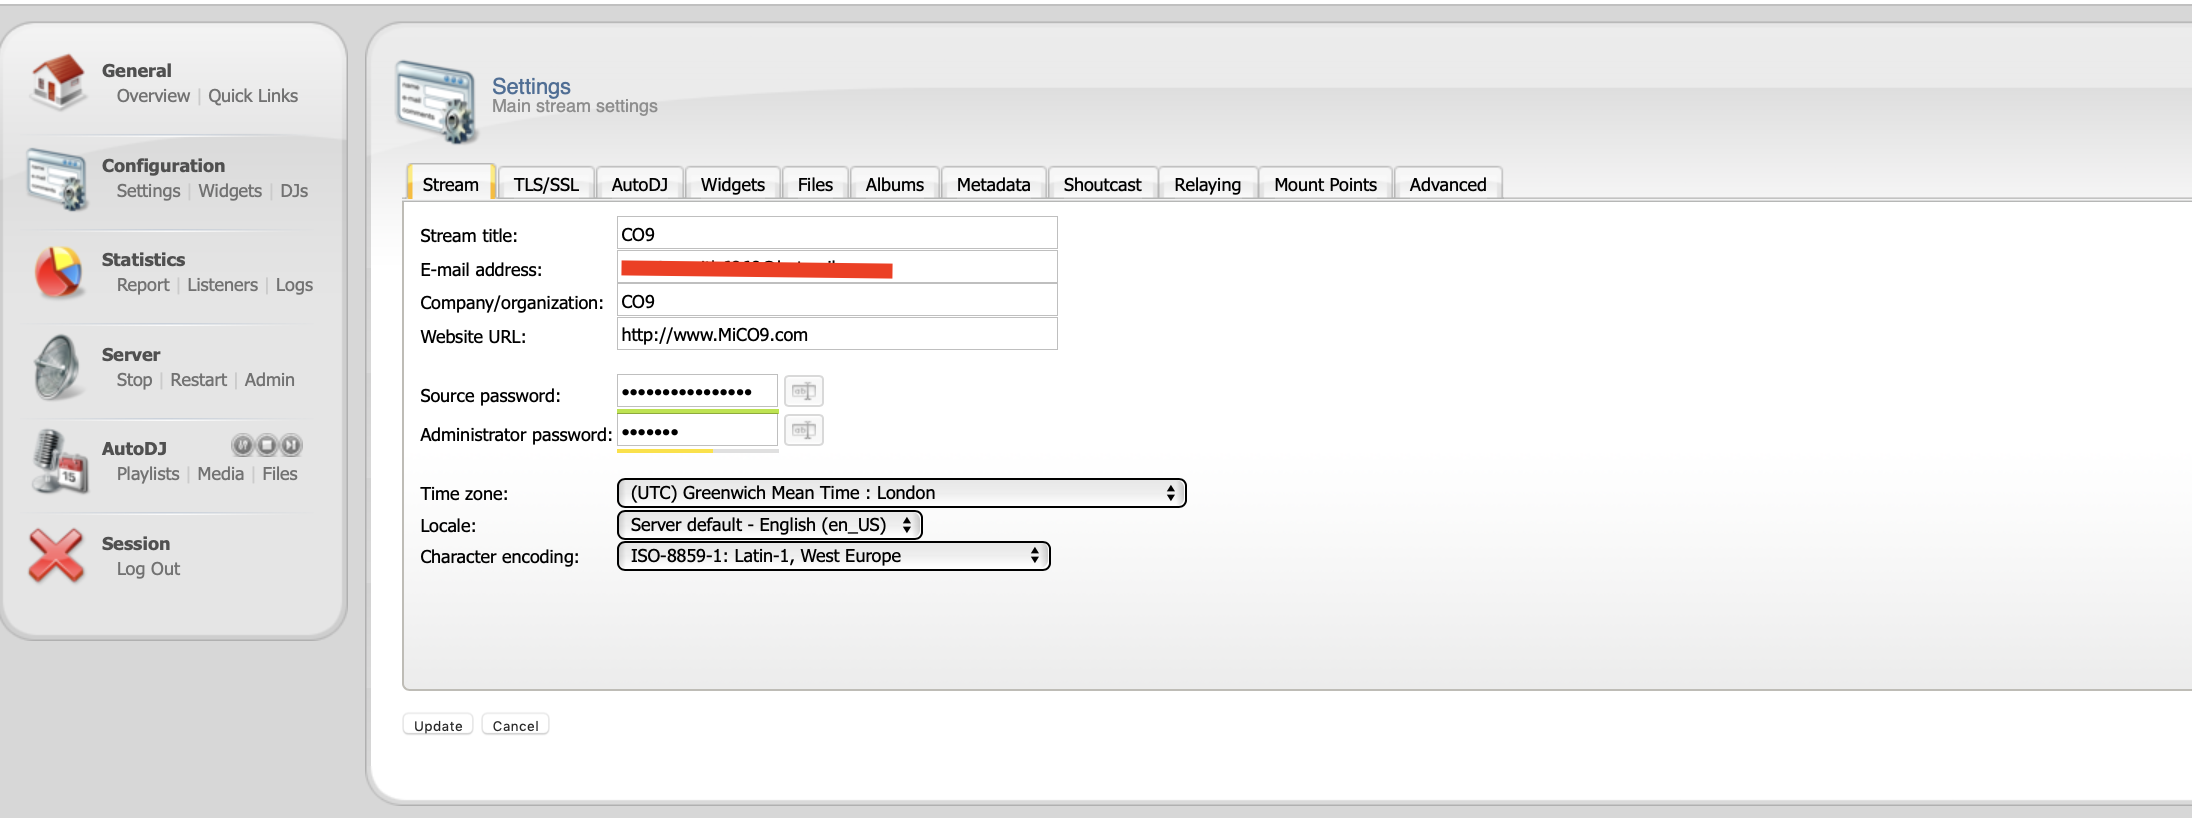This screenshot has width=2192, height=818.
Task: Click the first AutoDJ round control button
Action: (x=243, y=445)
